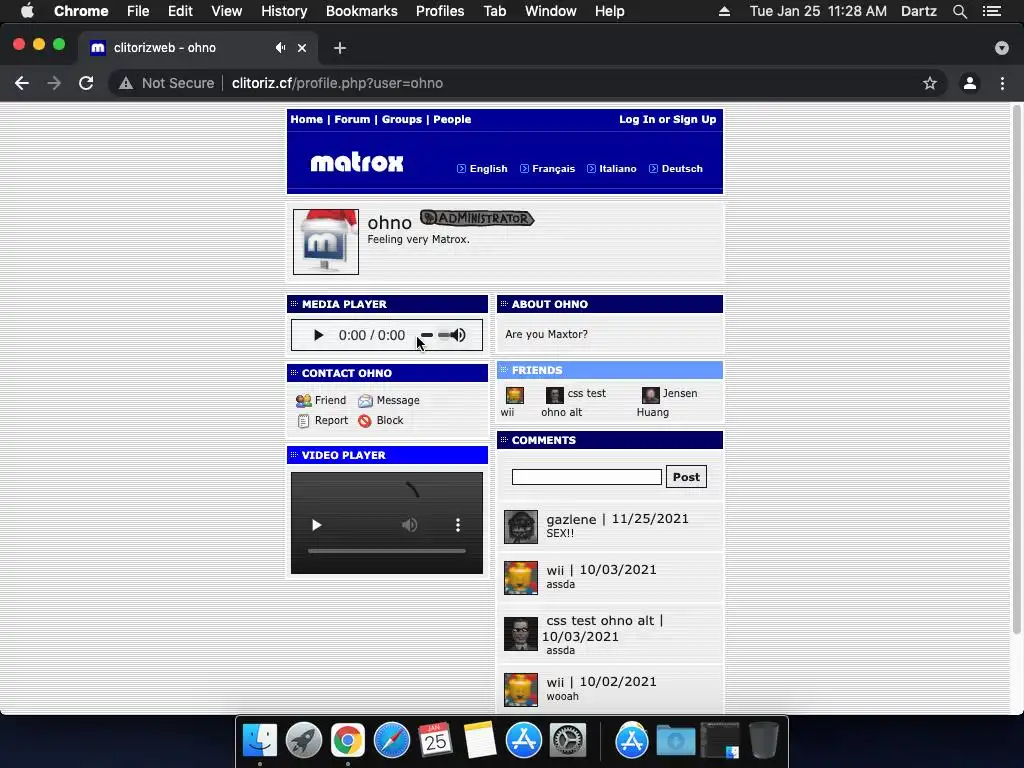Open gazlene's comment avatar
Image resolution: width=1024 pixels, height=768 pixels.
520,527
